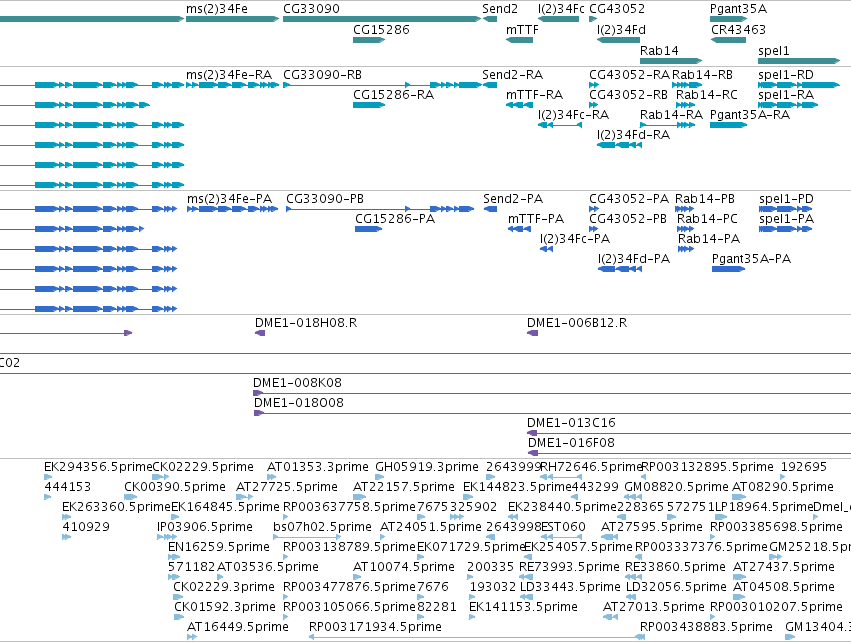Open EST RE73993.5prime label
This screenshot has height=642, width=851.
click(x=569, y=567)
